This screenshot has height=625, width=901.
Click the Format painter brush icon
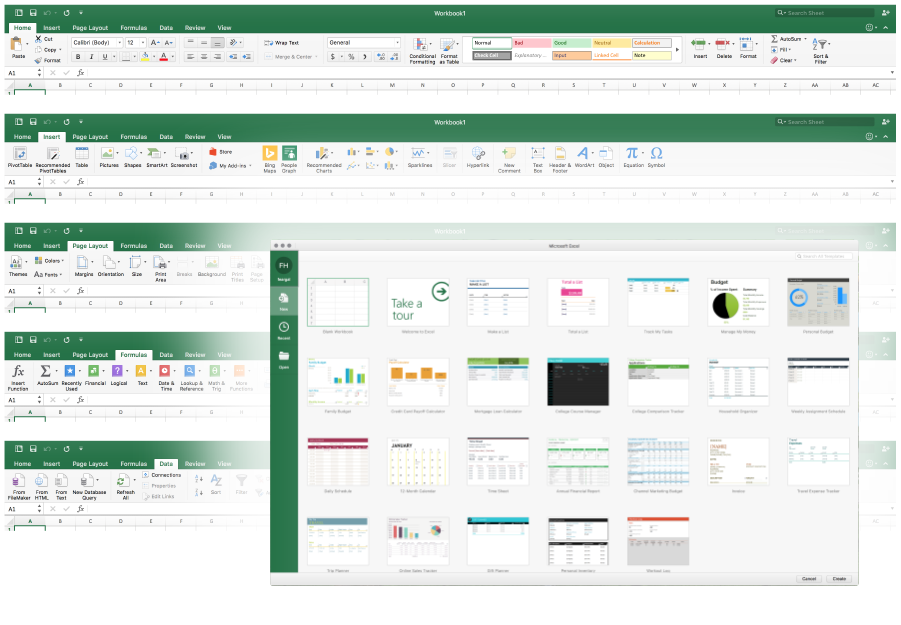tap(38, 60)
